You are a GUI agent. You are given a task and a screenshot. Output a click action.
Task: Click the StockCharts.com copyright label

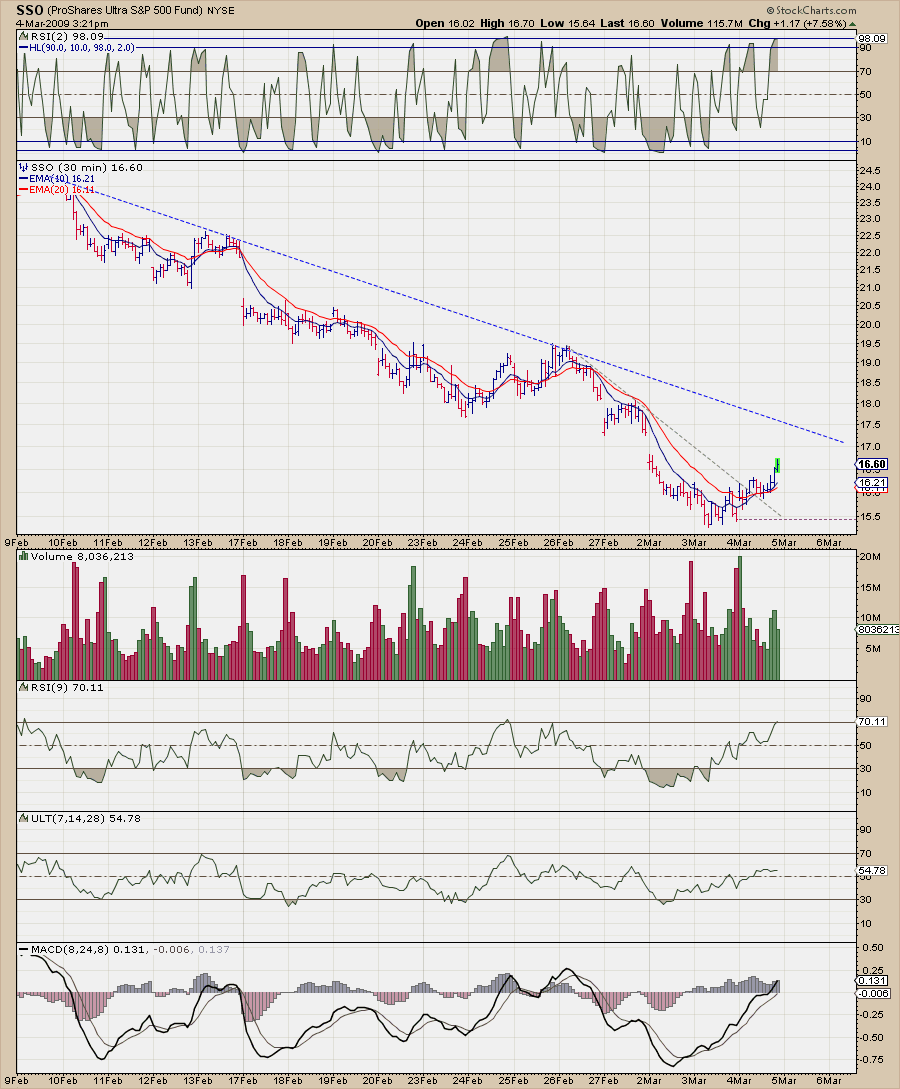pos(811,10)
